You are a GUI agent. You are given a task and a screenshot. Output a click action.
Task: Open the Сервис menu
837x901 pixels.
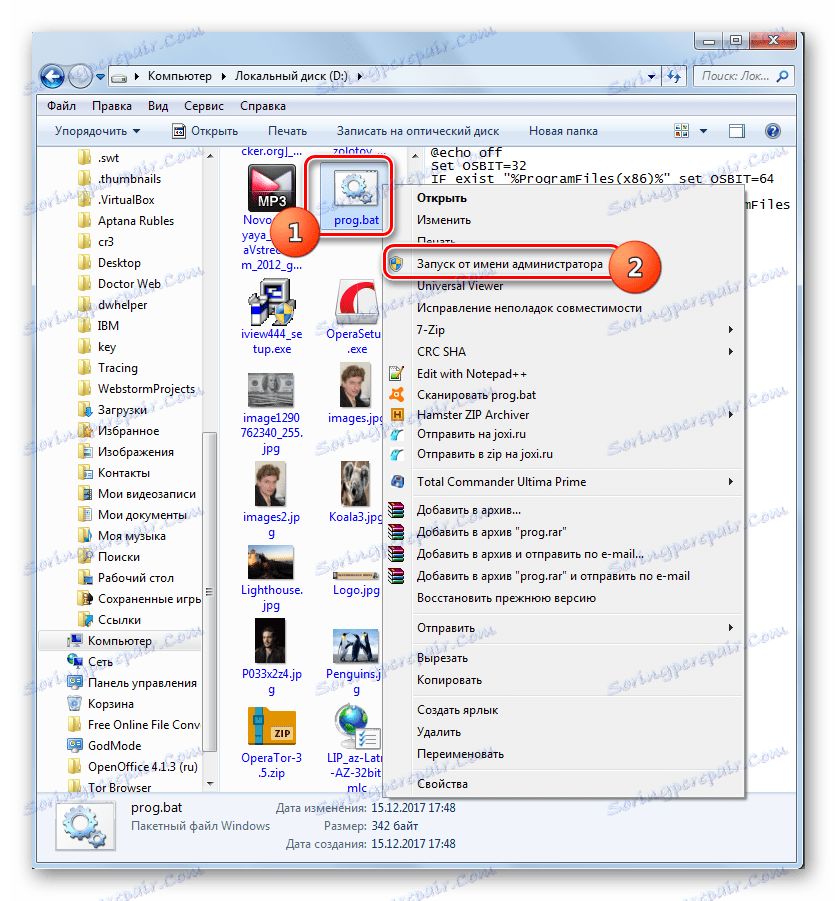point(204,106)
